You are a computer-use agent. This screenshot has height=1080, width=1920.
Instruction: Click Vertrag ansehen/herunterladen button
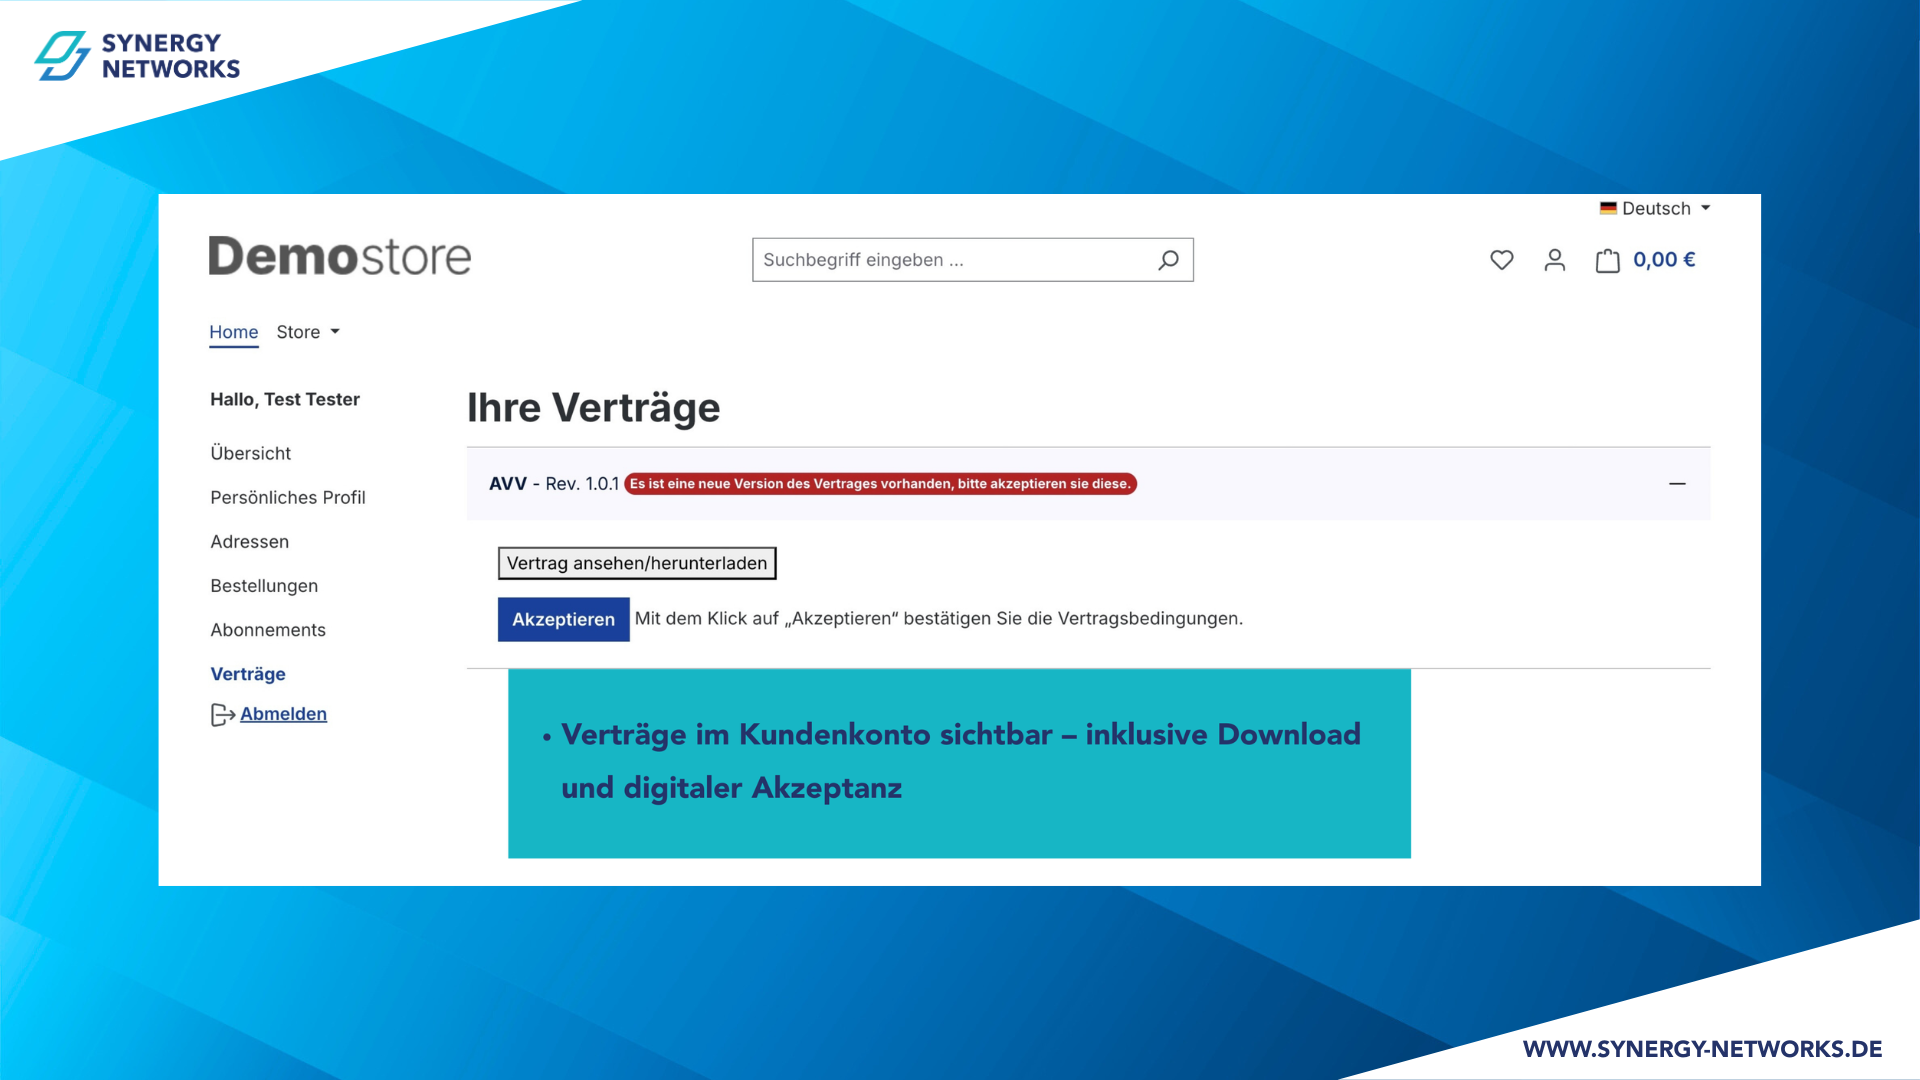point(637,563)
